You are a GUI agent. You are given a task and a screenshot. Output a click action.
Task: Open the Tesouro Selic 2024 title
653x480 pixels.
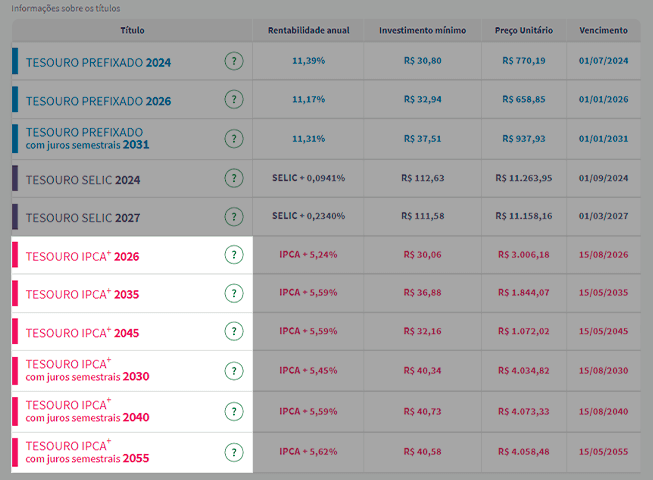coord(83,180)
